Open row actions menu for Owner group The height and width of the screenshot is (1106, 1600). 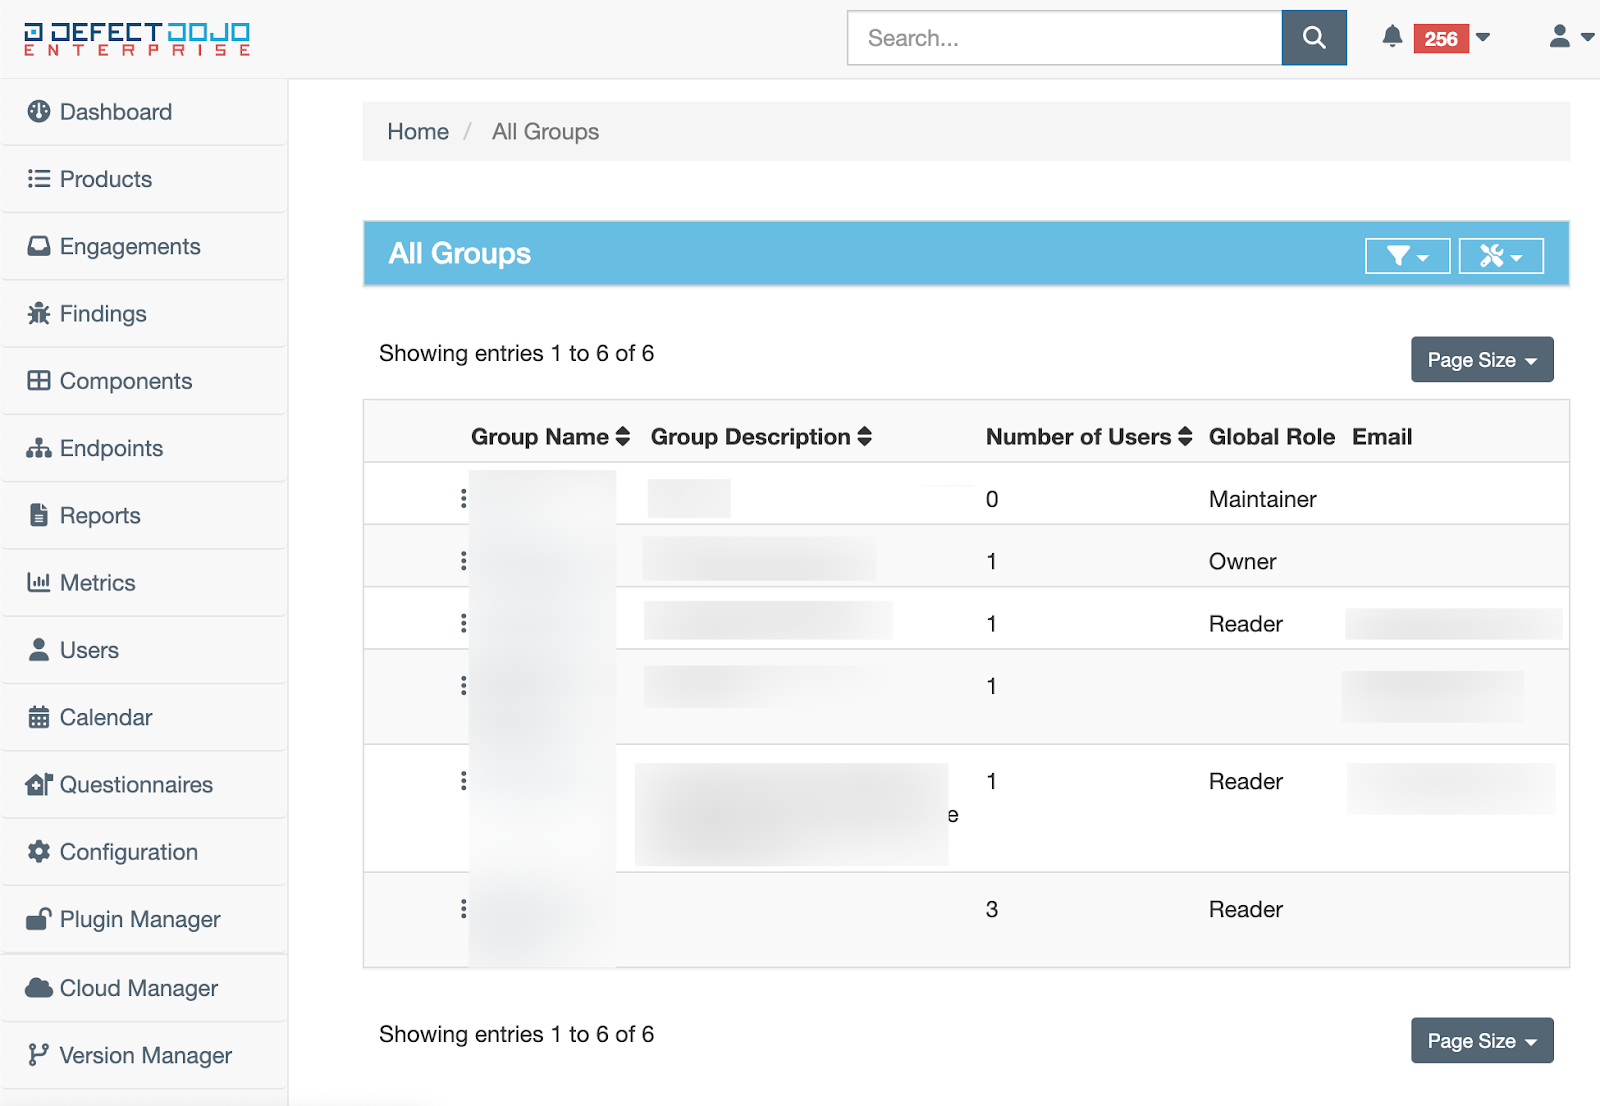click(x=463, y=561)
